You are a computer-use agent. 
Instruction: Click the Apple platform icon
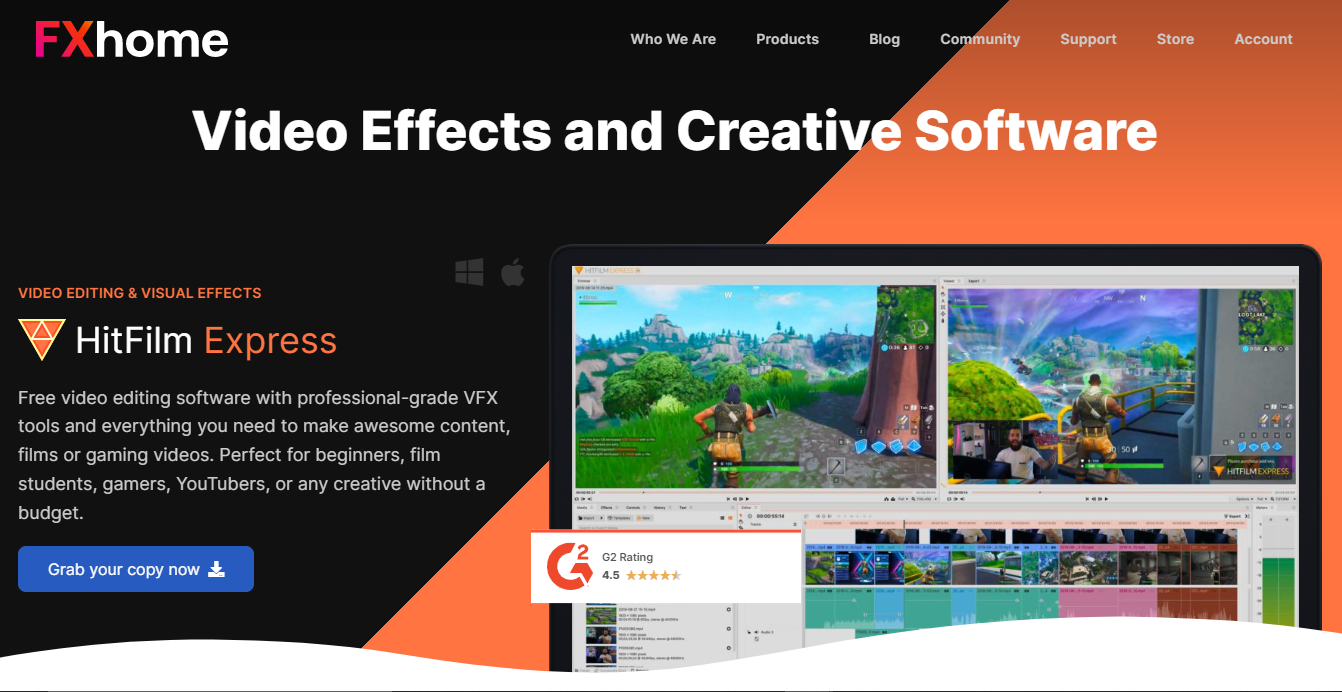tap(513, 272)
